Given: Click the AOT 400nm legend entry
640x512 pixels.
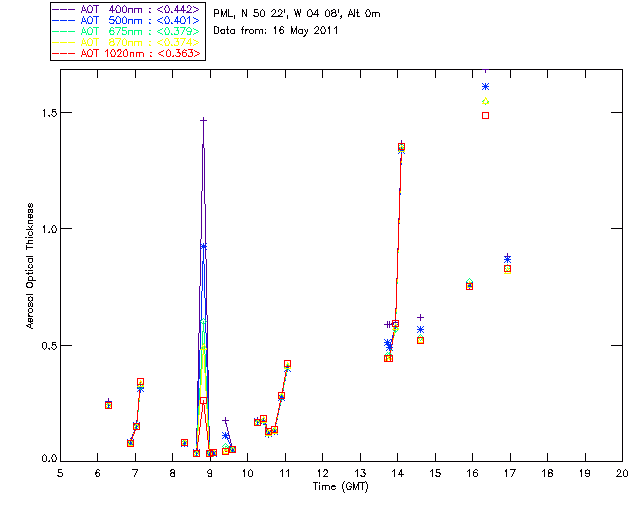Looking at the screenshot, I should pos(126,9).
